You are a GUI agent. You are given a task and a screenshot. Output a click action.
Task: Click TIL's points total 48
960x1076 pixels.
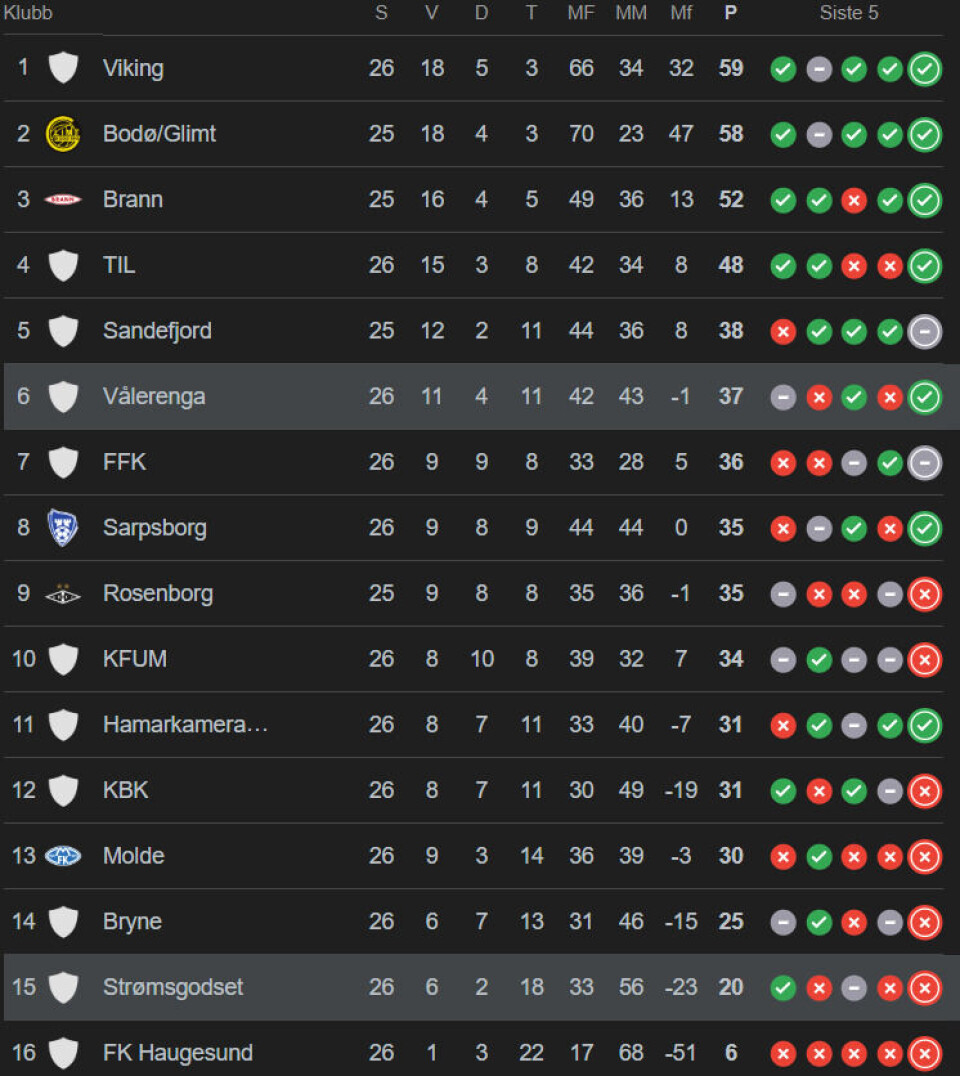[x=731, y=265]
